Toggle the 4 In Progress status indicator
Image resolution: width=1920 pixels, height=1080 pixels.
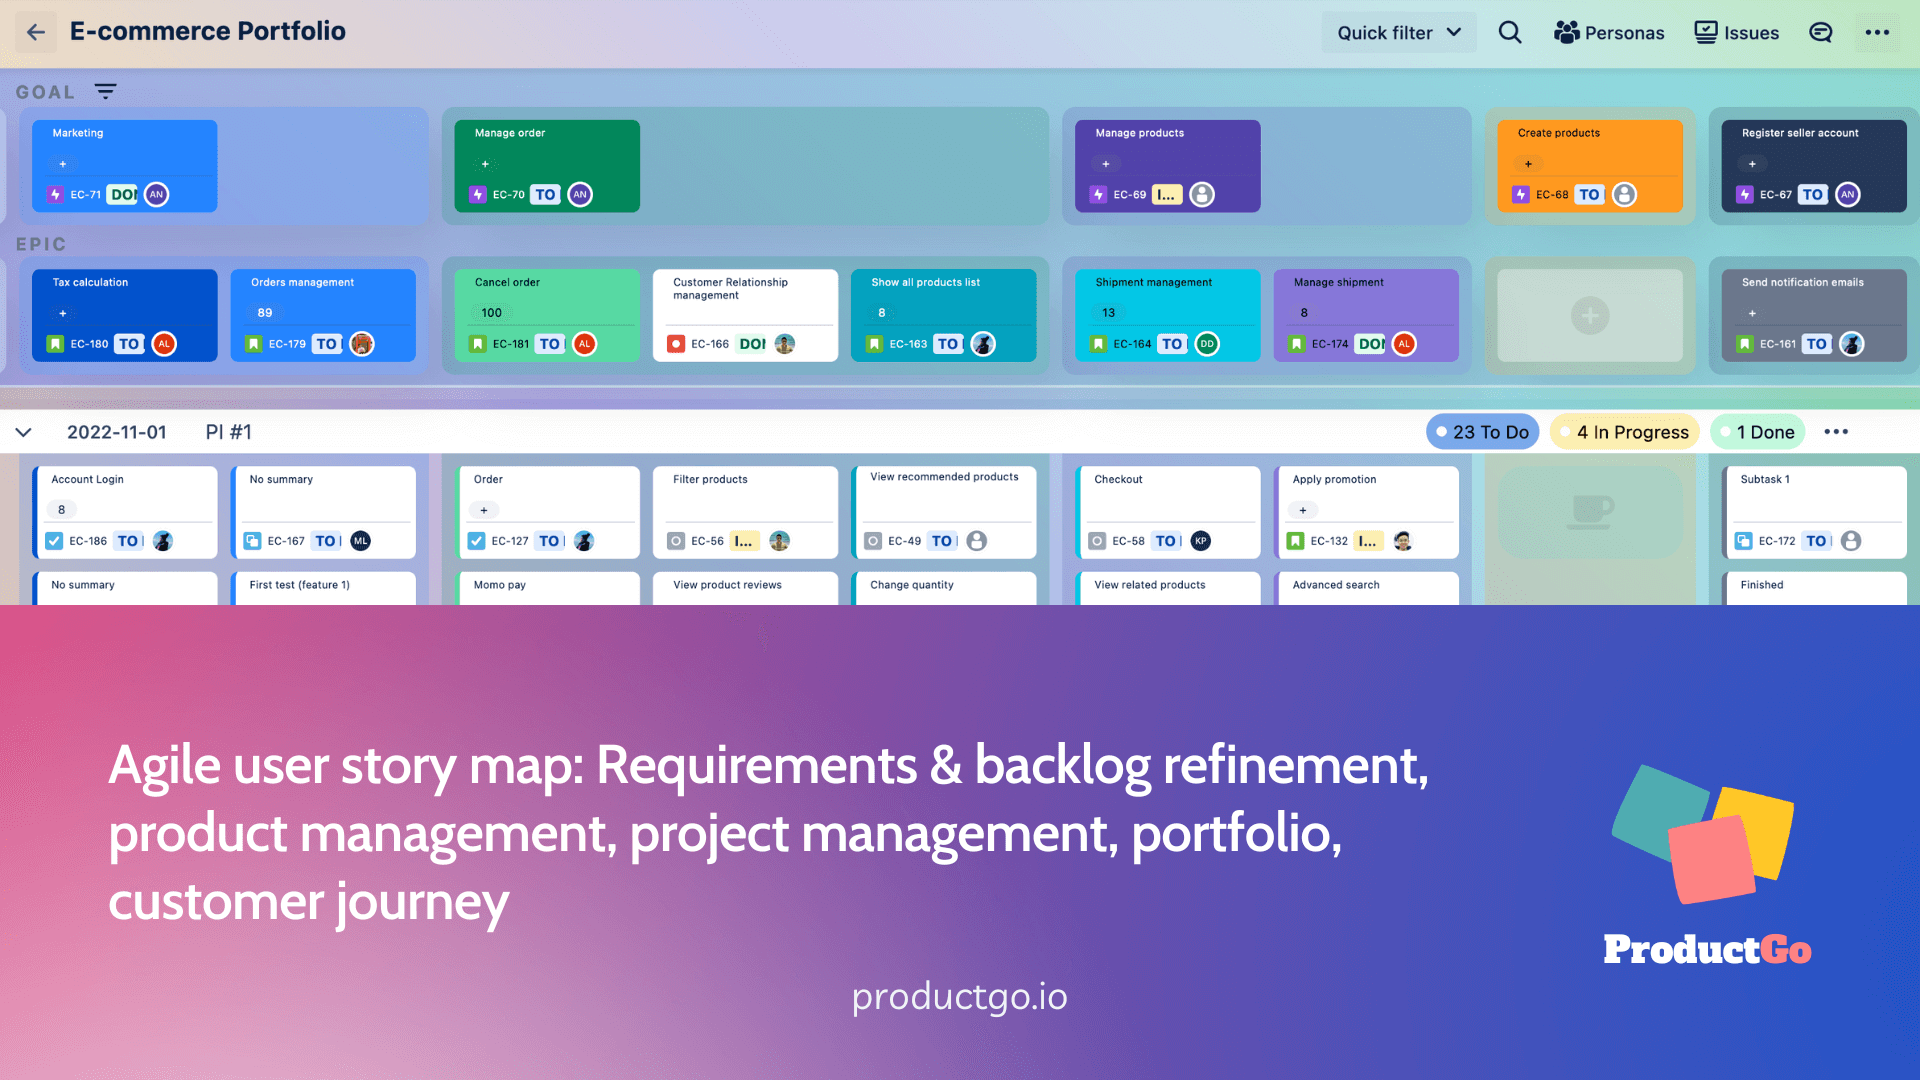[x=1625, y=431]
